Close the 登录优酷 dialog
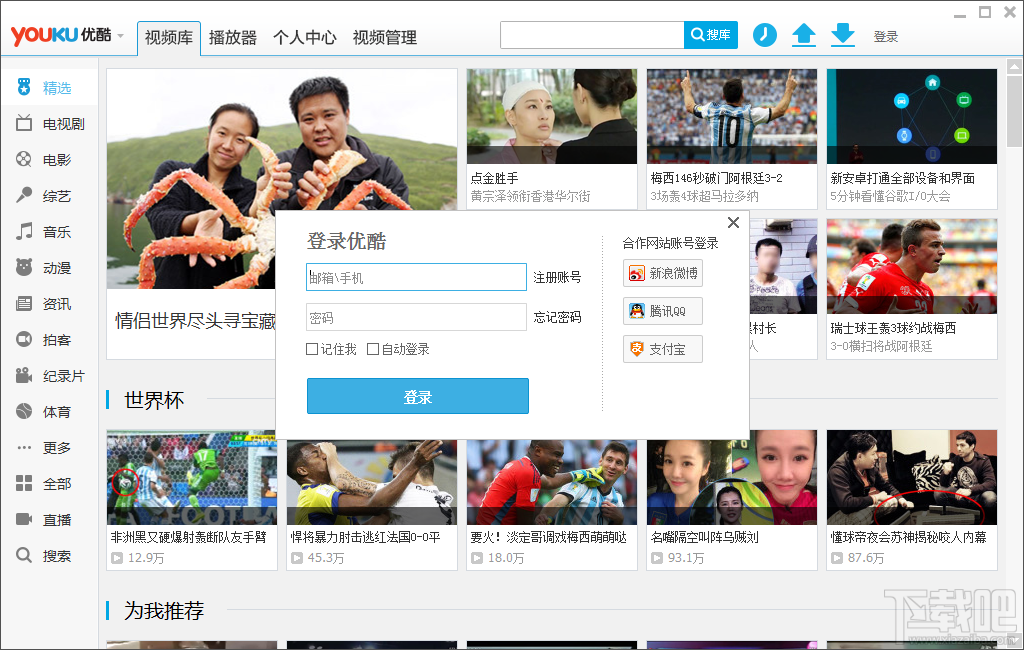 point(733,223)
